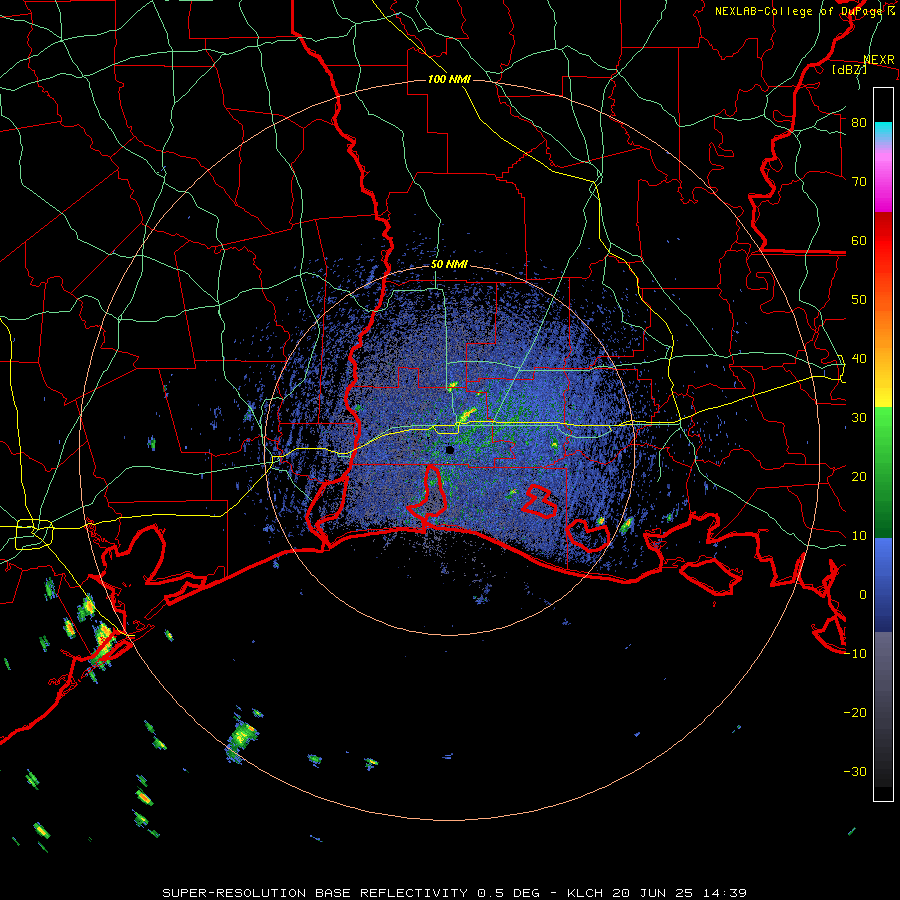Click the 80 value on reflectivity scale
The height and width of the screenshot is (900, 900).
[859, 122]
